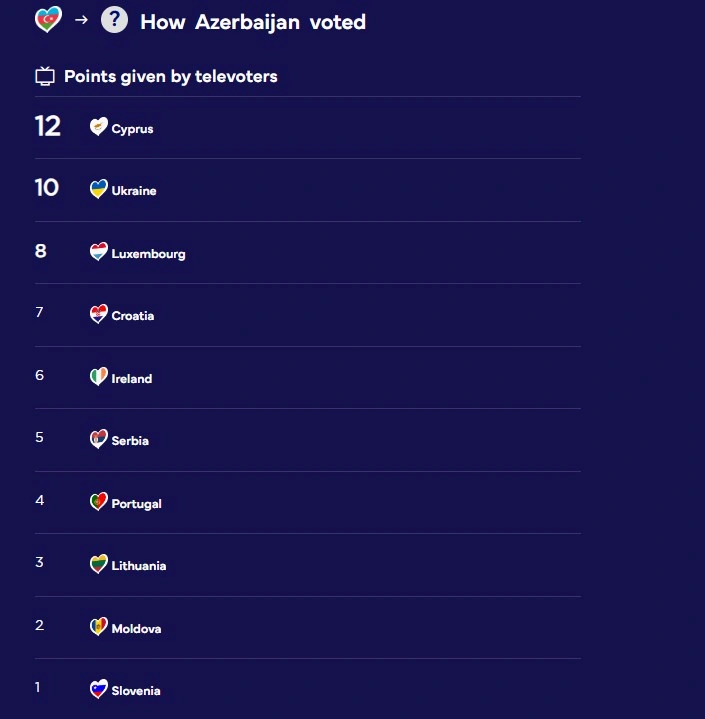Click the Ukraine heart flag icon

pyautogui.click(x=98, y=189)
